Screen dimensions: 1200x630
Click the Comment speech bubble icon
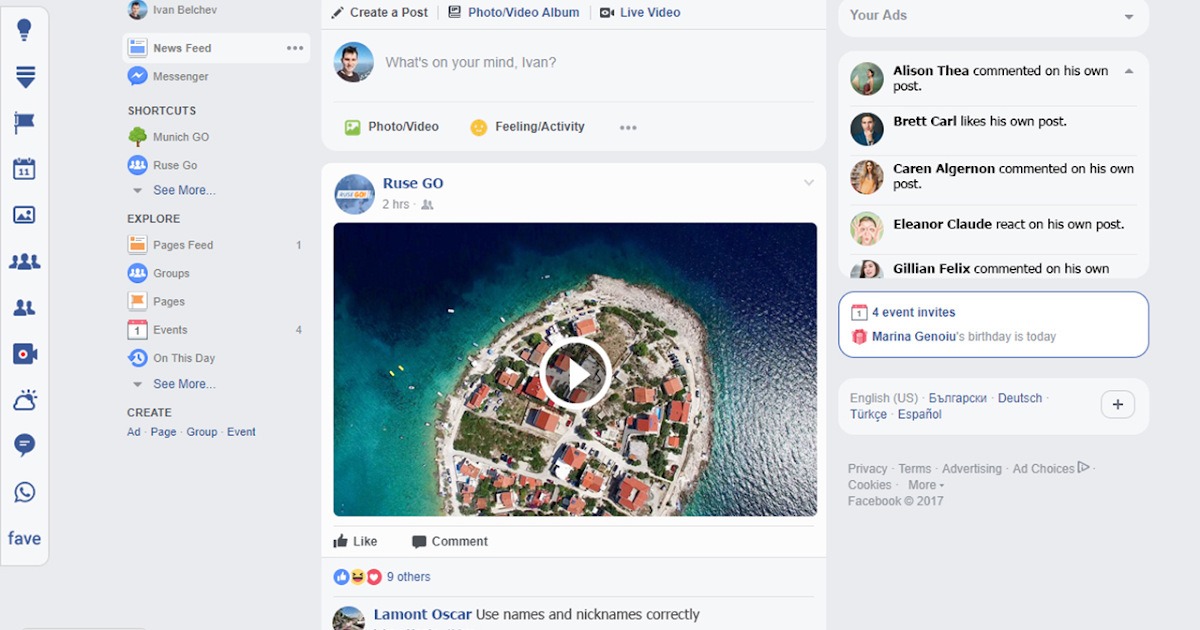419,542
